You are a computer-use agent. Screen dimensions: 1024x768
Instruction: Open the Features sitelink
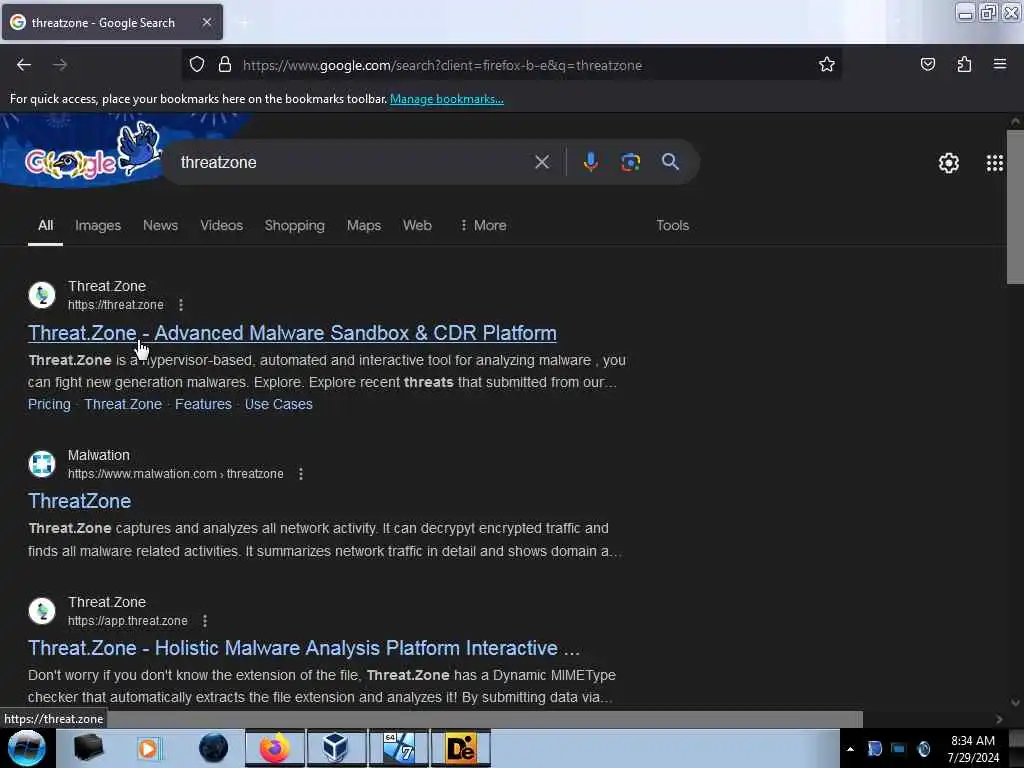pos(203,404)
